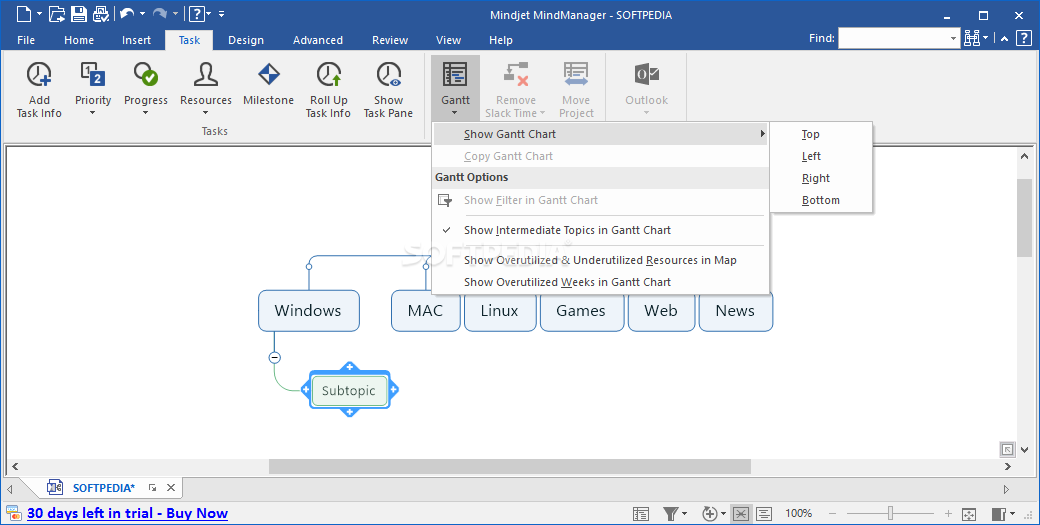
Task: Switch to the Insert tab
Action: (136, 40)
